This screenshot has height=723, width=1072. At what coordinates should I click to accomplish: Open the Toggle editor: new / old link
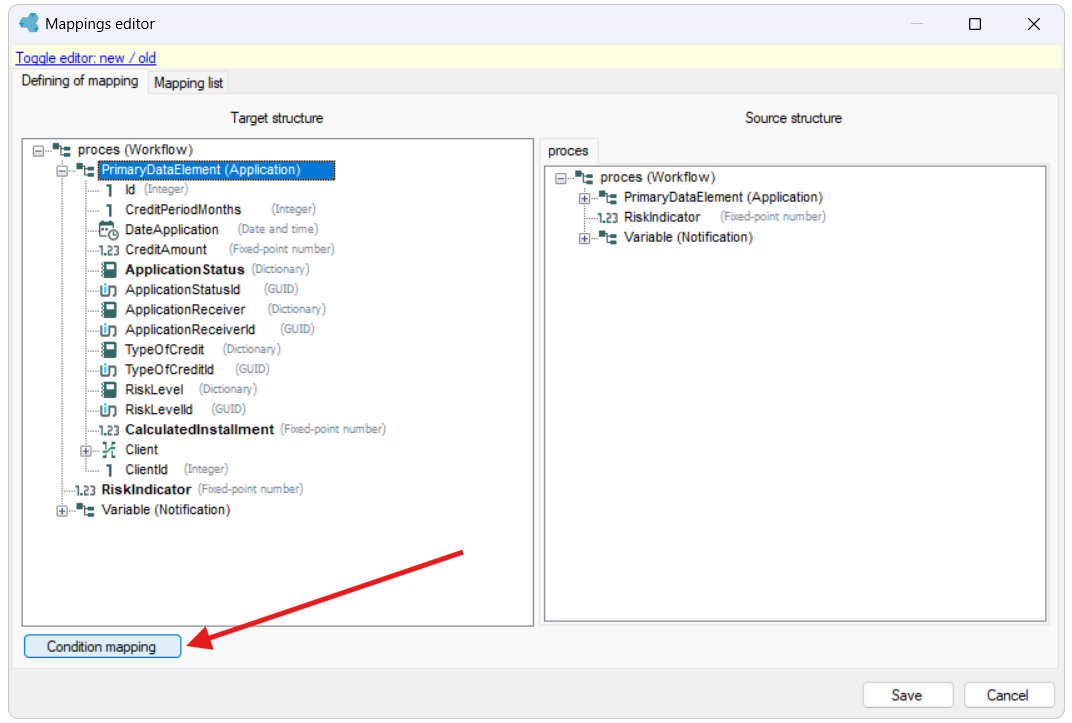point(86,58)
